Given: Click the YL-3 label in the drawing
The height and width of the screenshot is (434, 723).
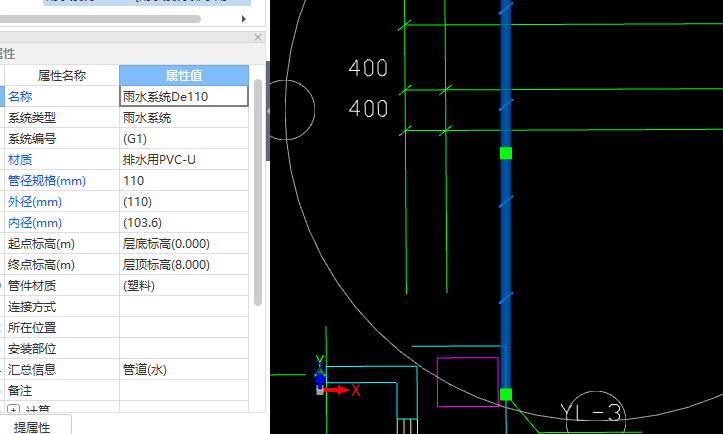Looking at the screenshot, I should 591,413.
